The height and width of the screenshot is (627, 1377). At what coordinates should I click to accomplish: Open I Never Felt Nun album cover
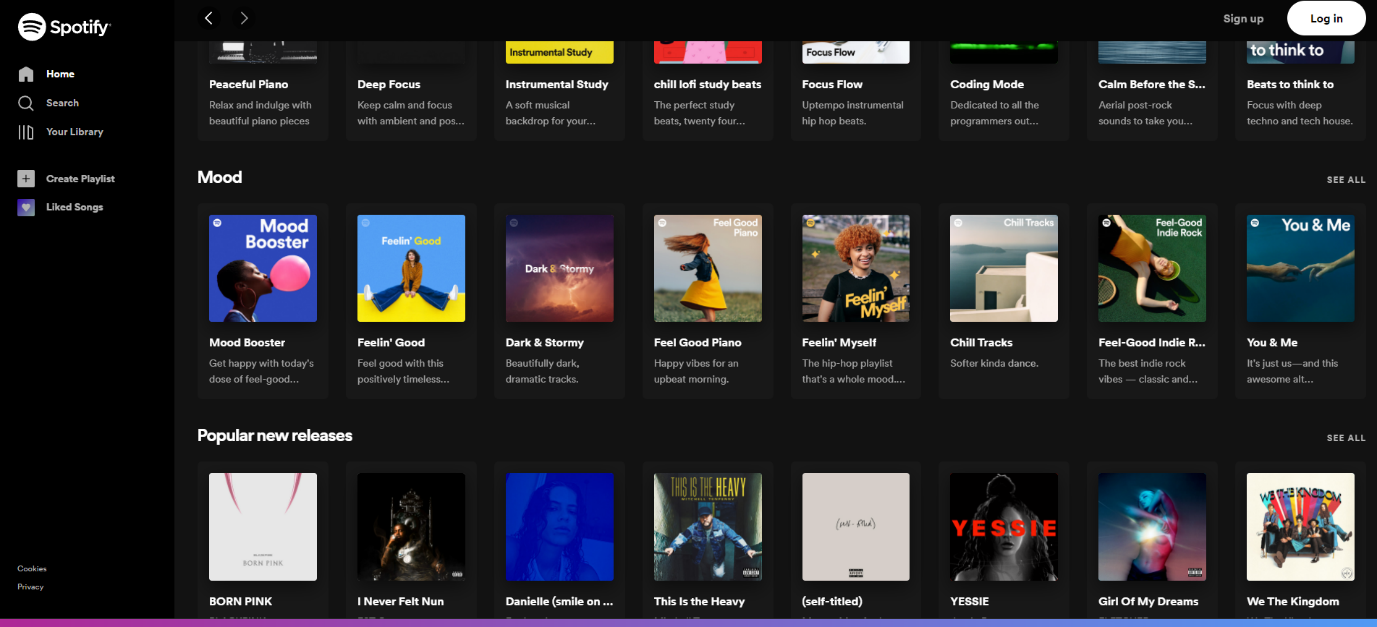[411, 527]
